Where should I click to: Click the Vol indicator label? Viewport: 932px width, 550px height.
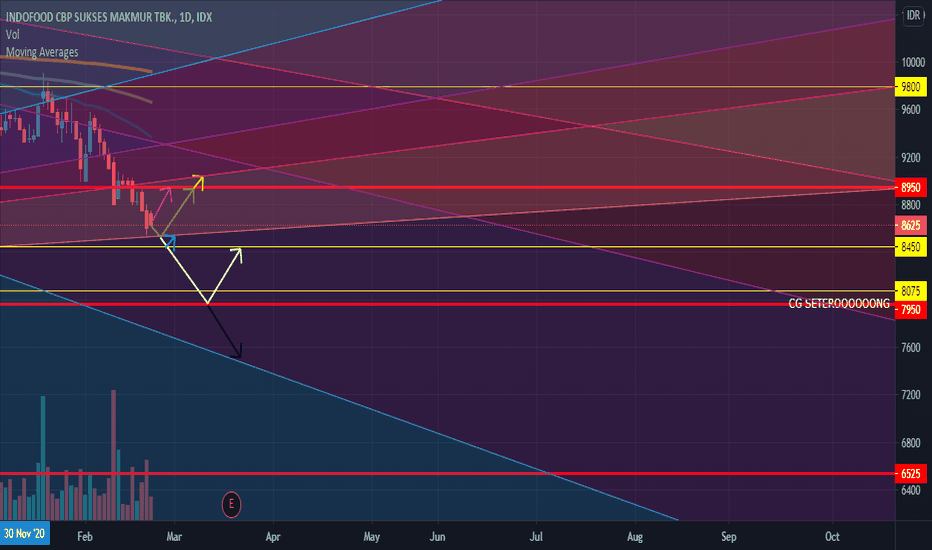coord(12,34)
